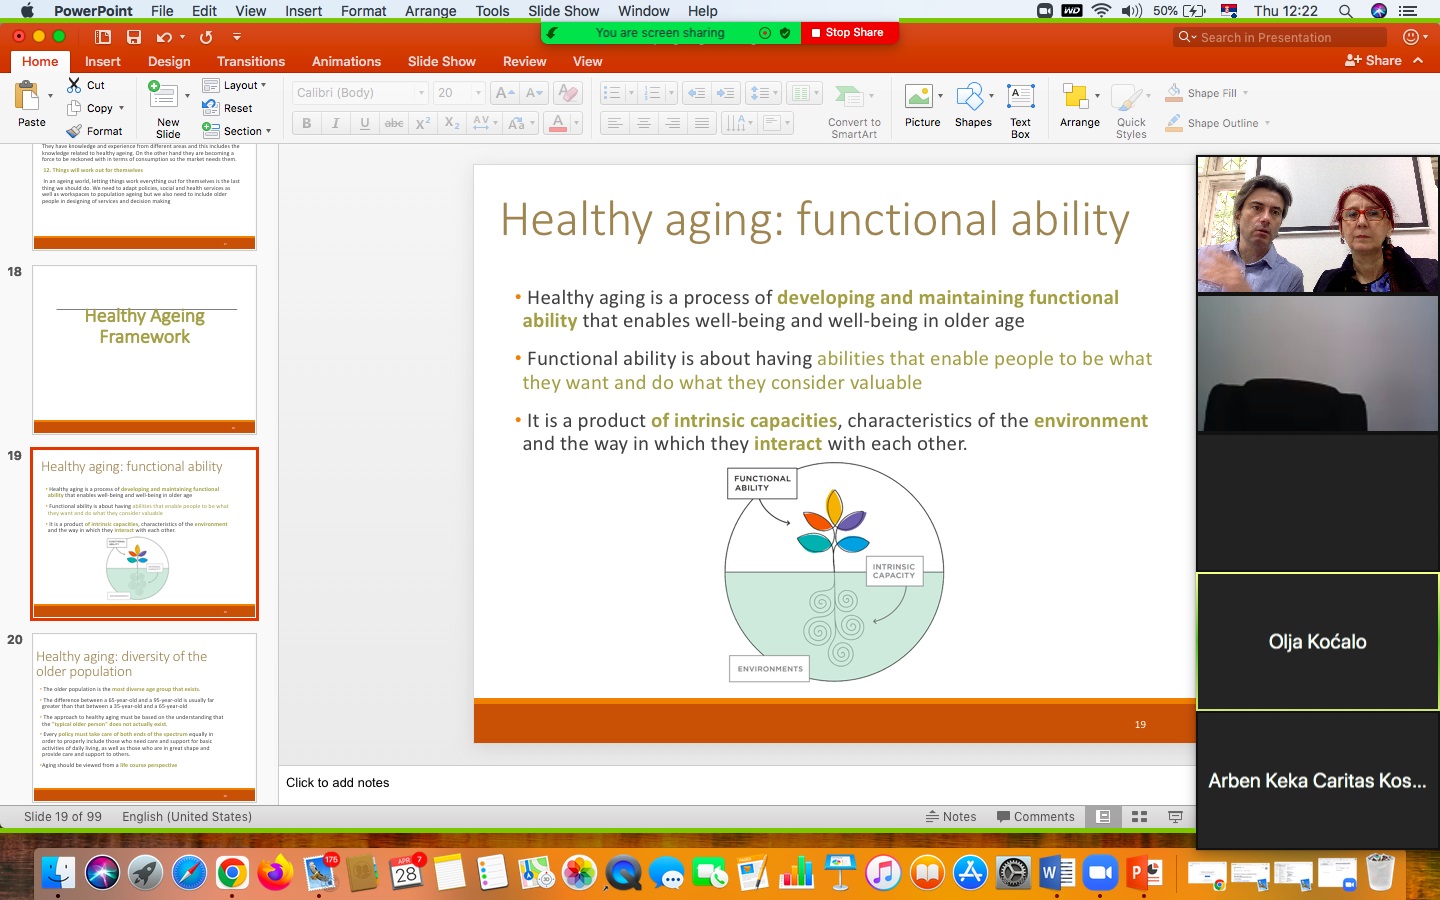Switch to the Design tab
The height and width of the screenshot is (900, 1440).
tap(169, 61)
